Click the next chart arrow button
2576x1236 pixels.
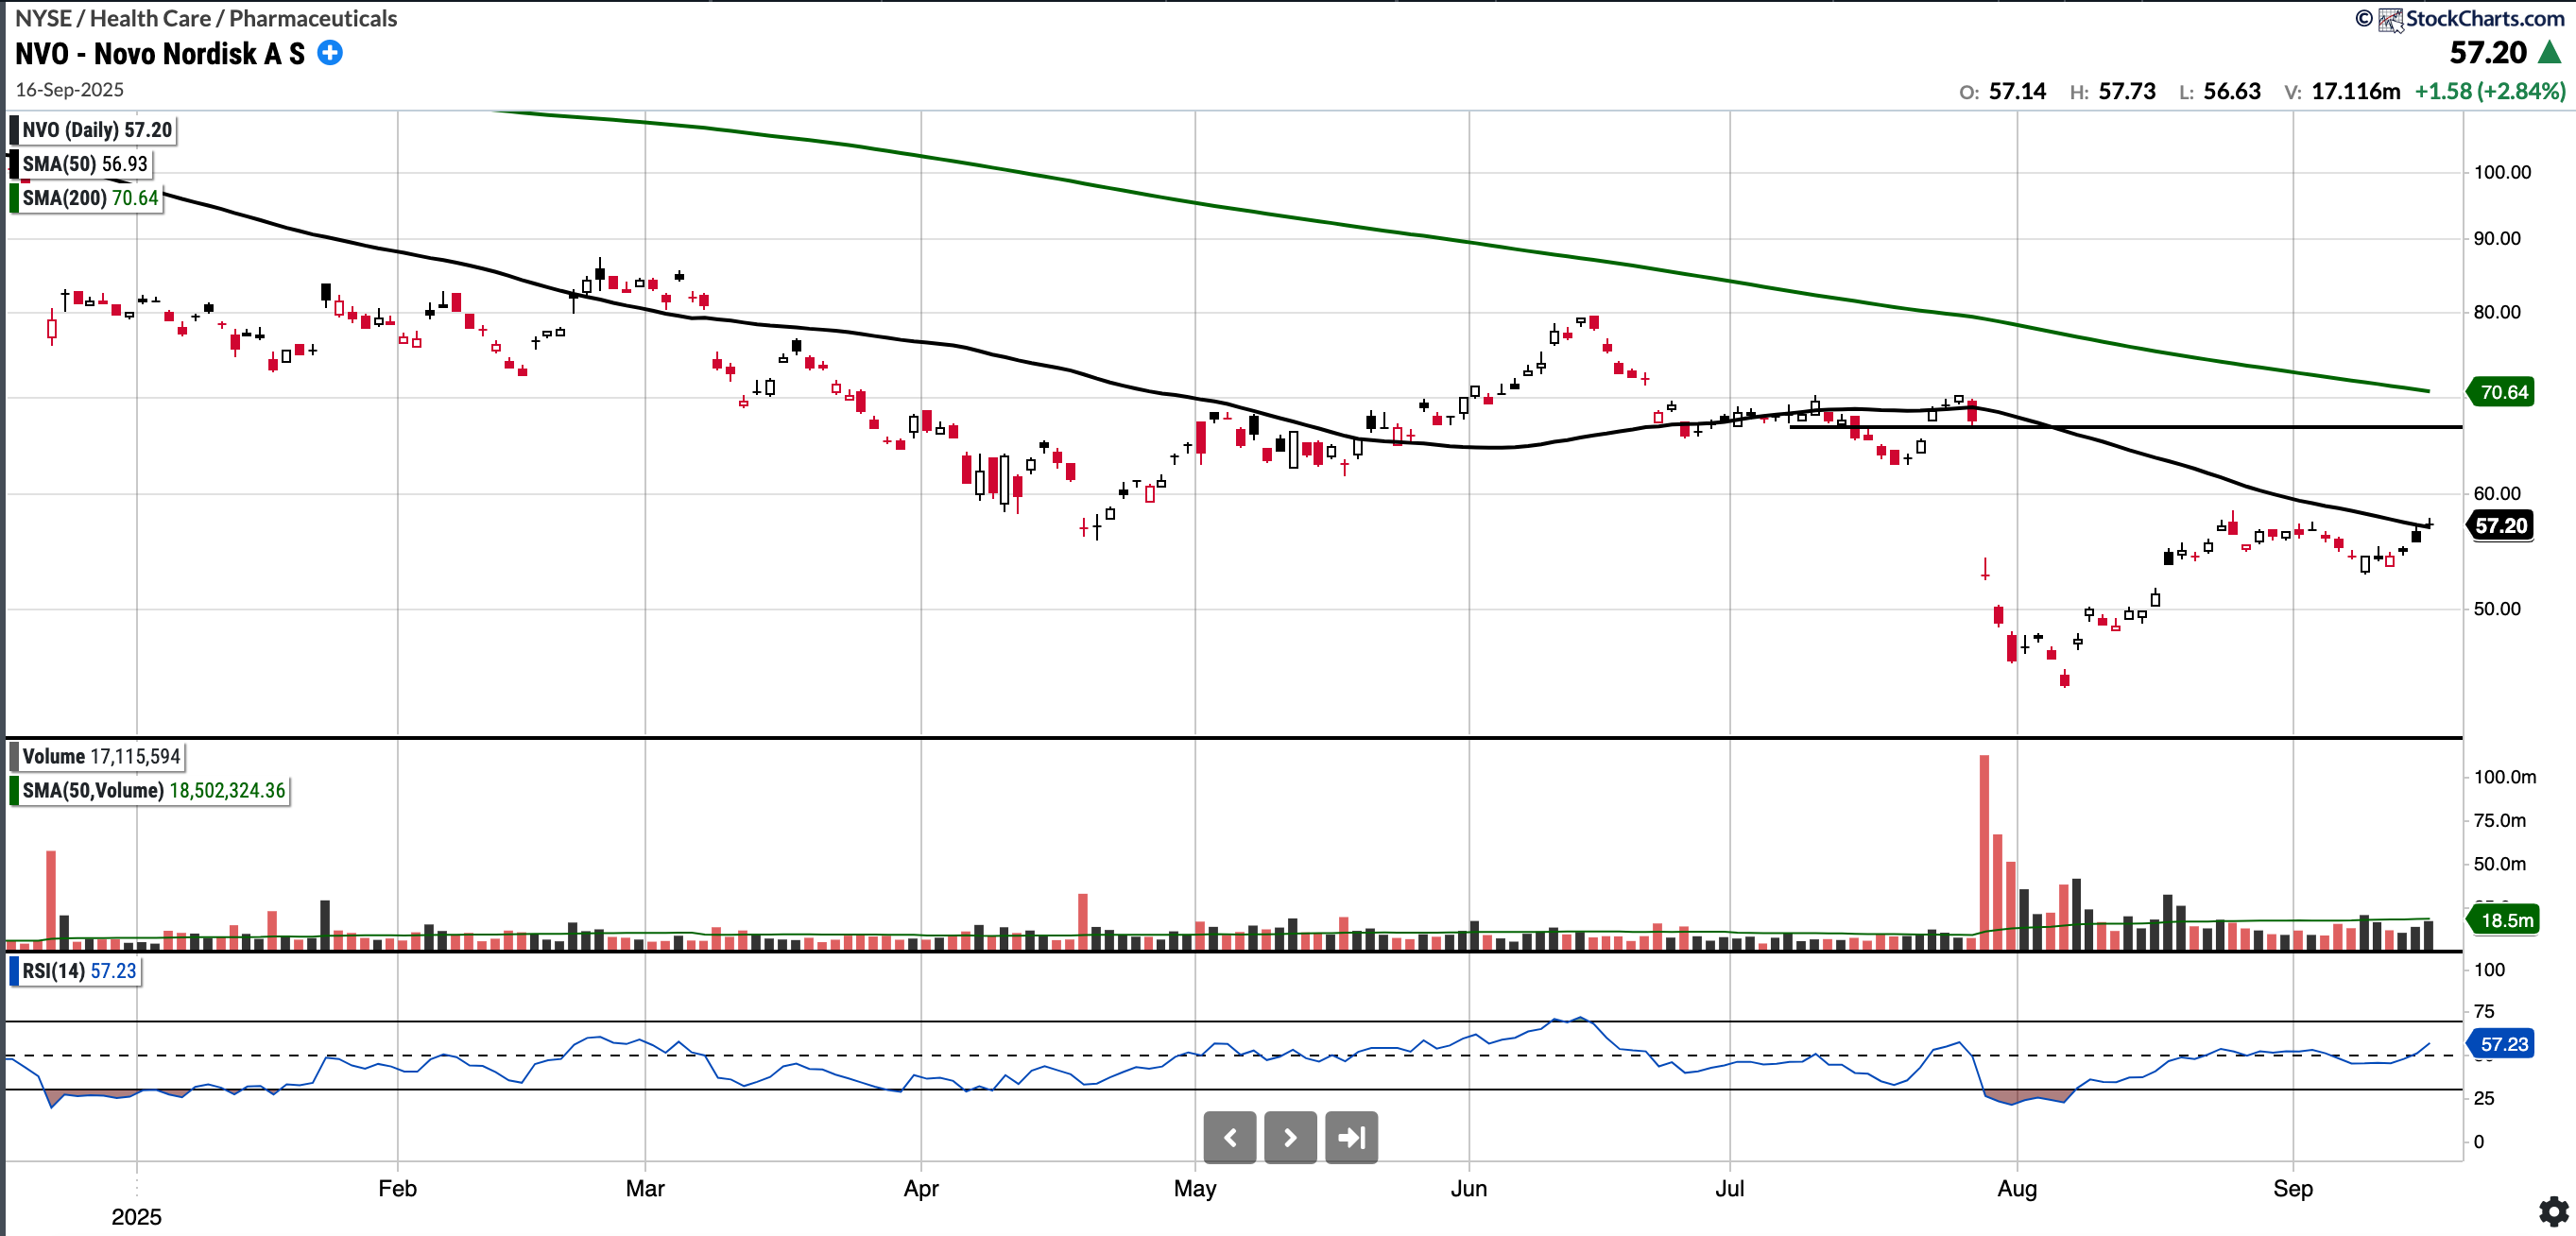pos(1290,1137)
